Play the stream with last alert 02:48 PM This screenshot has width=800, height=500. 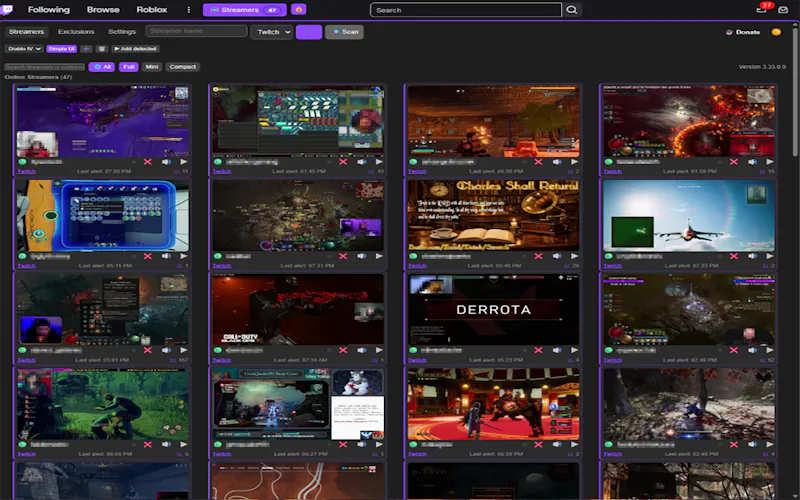pyautogui.click(x=770, y=444)
